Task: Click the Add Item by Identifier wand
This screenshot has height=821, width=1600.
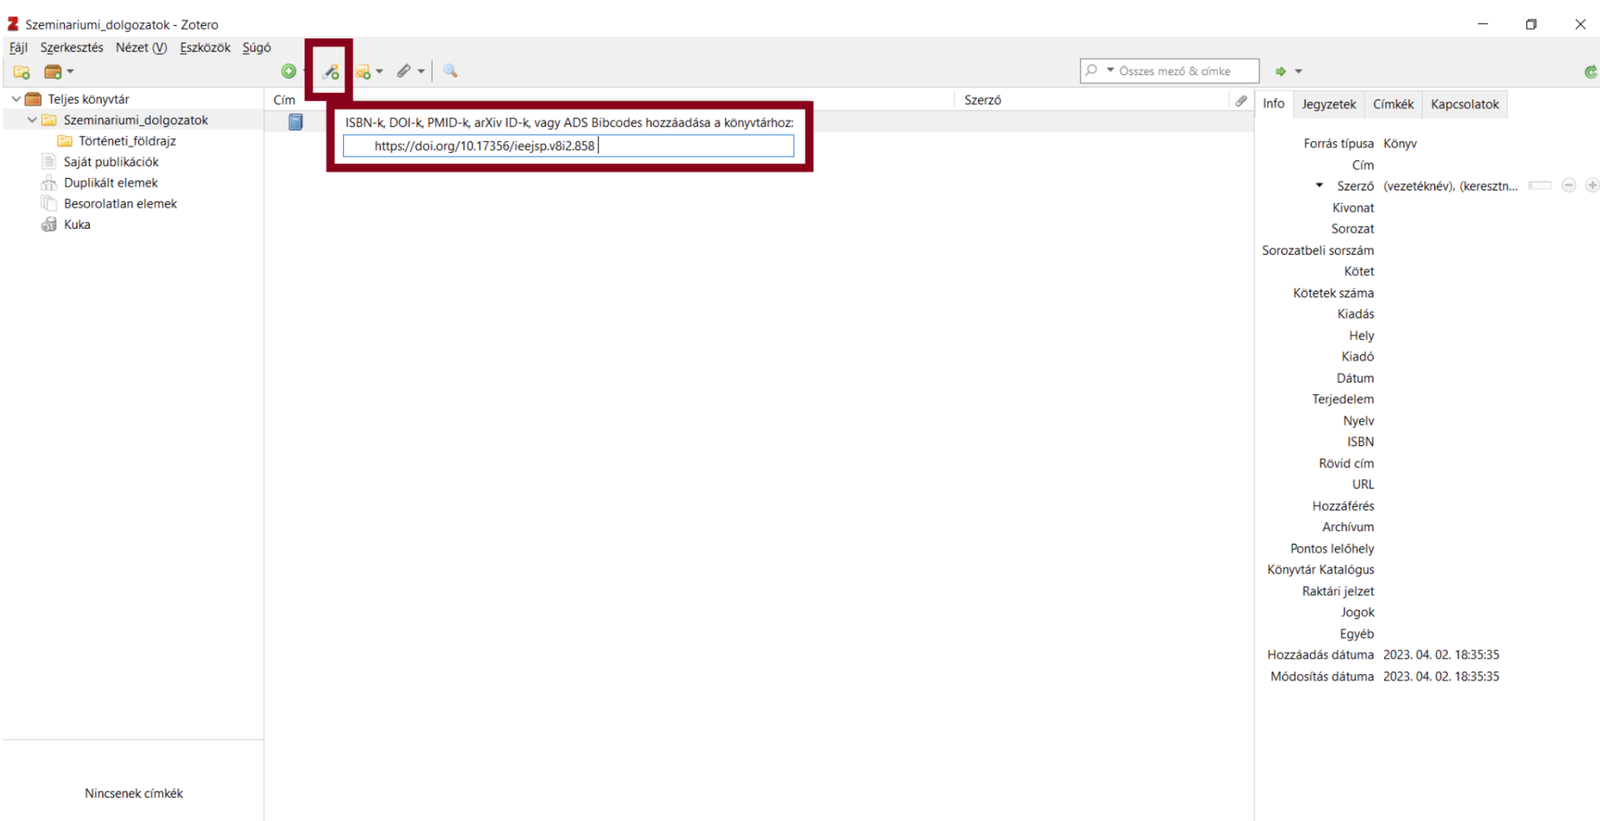Action: (x=330, y=71)
